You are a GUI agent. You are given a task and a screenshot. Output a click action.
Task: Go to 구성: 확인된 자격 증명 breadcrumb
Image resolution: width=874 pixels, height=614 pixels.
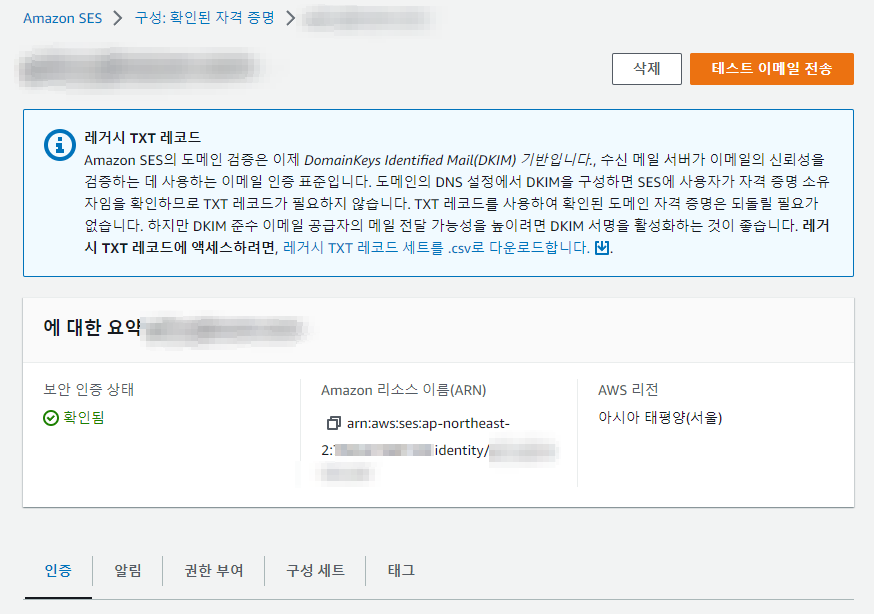coord(205,18)
